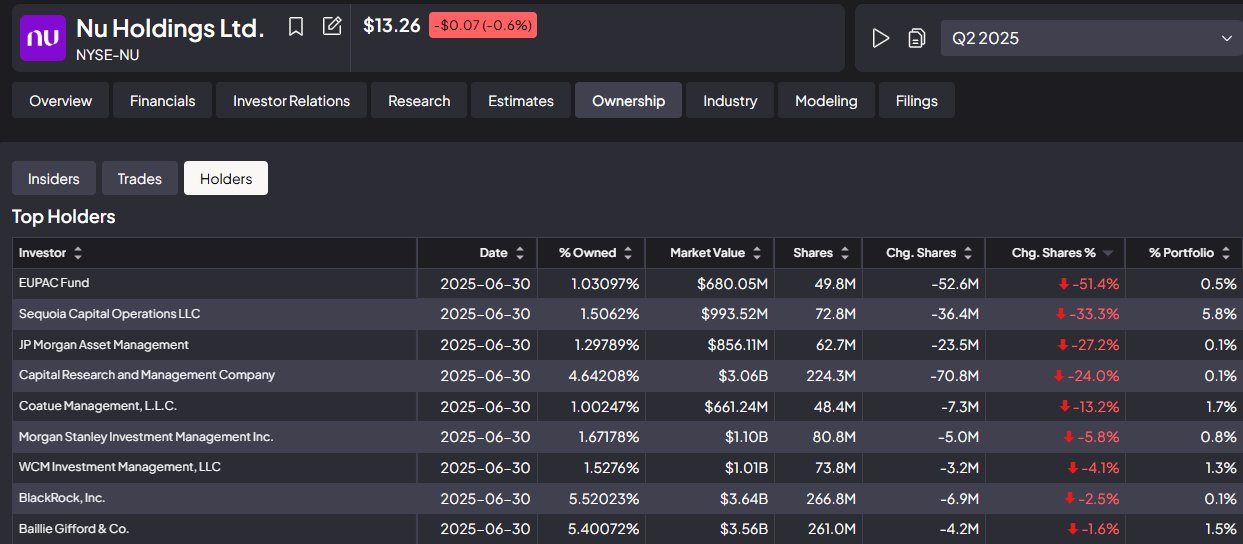Image resolution: width=1243 pixels, height=544 pixels.
Task: Open the Filings tab
Action: pyautogui.click(x=917, y=100)
